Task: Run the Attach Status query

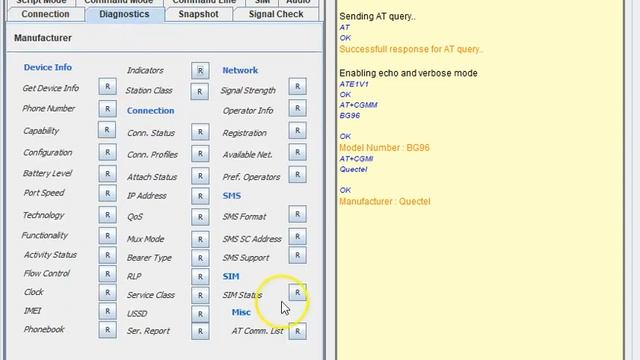Action: (200, 176)
